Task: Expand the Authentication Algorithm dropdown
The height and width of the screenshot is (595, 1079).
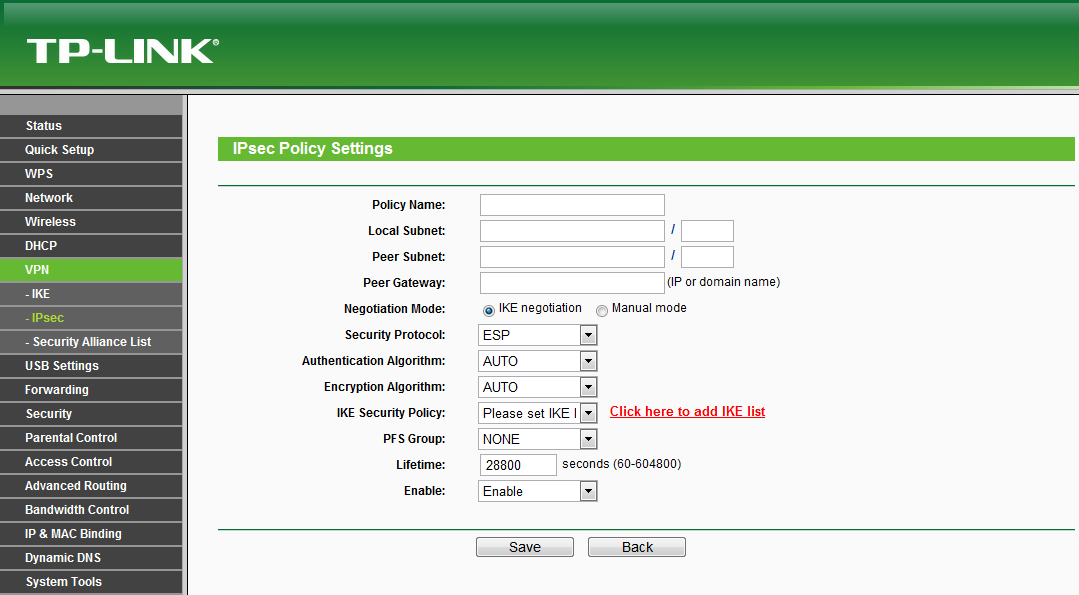Action: (537, 361)
